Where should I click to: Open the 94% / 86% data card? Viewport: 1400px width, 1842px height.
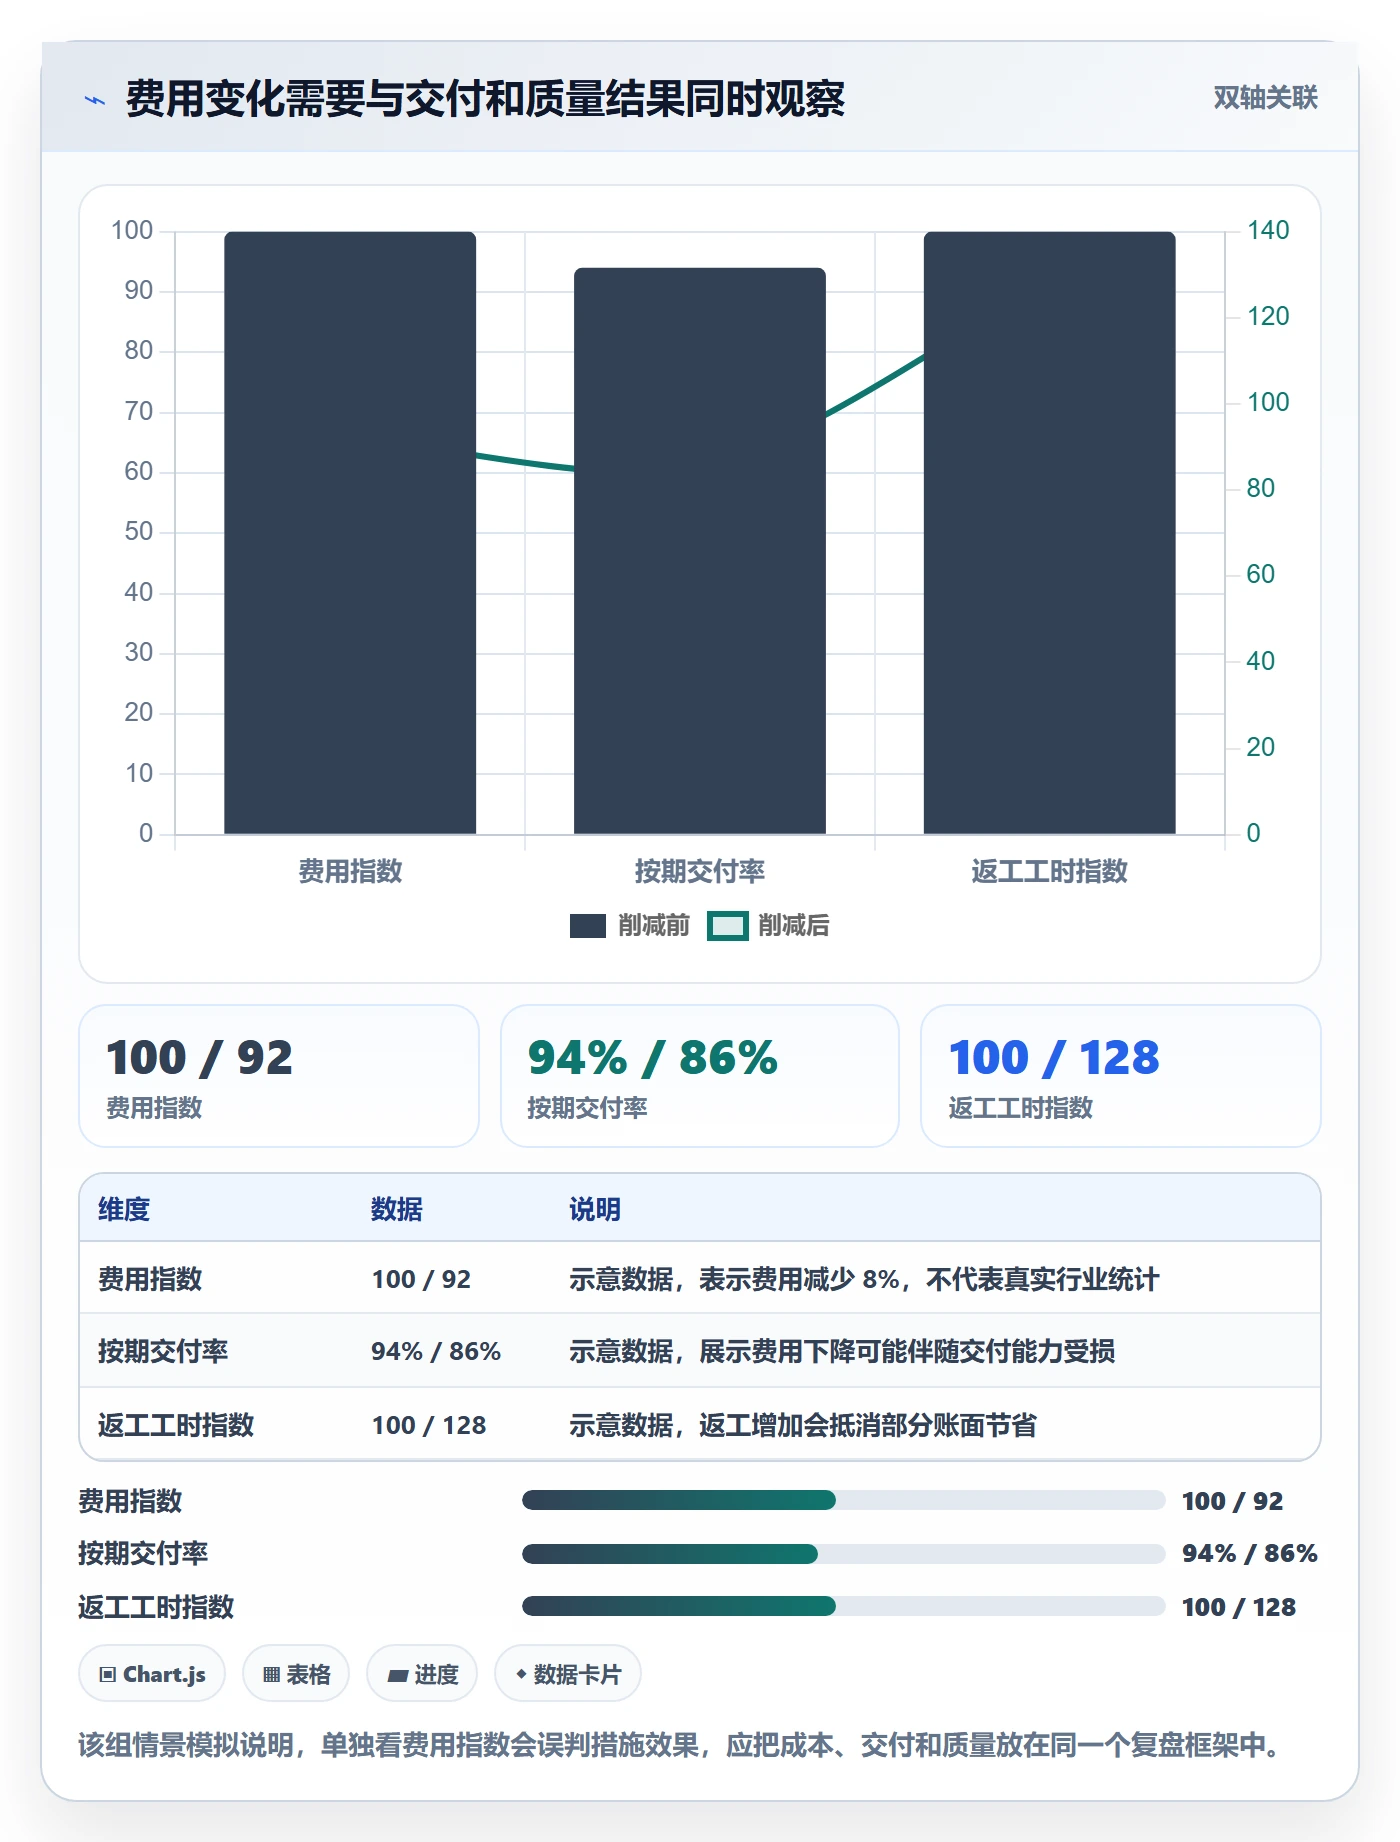click(700, 1076)
